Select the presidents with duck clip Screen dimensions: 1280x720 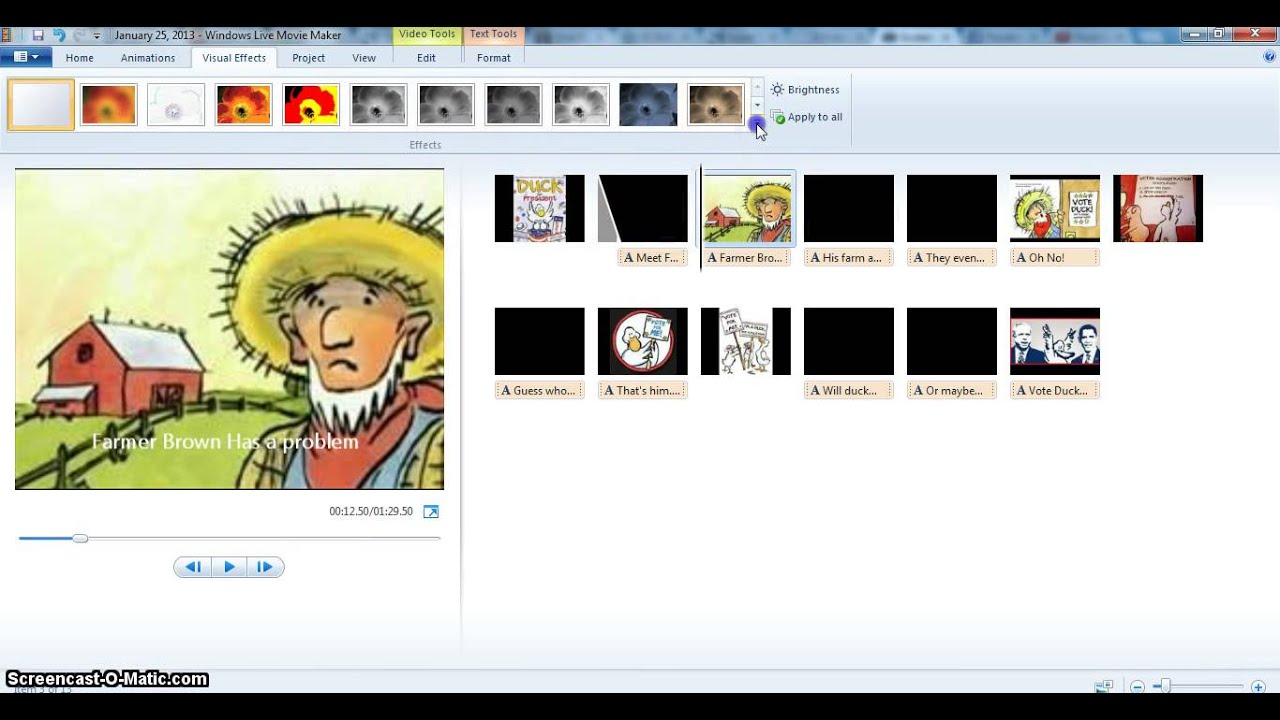coord(1054,341)
